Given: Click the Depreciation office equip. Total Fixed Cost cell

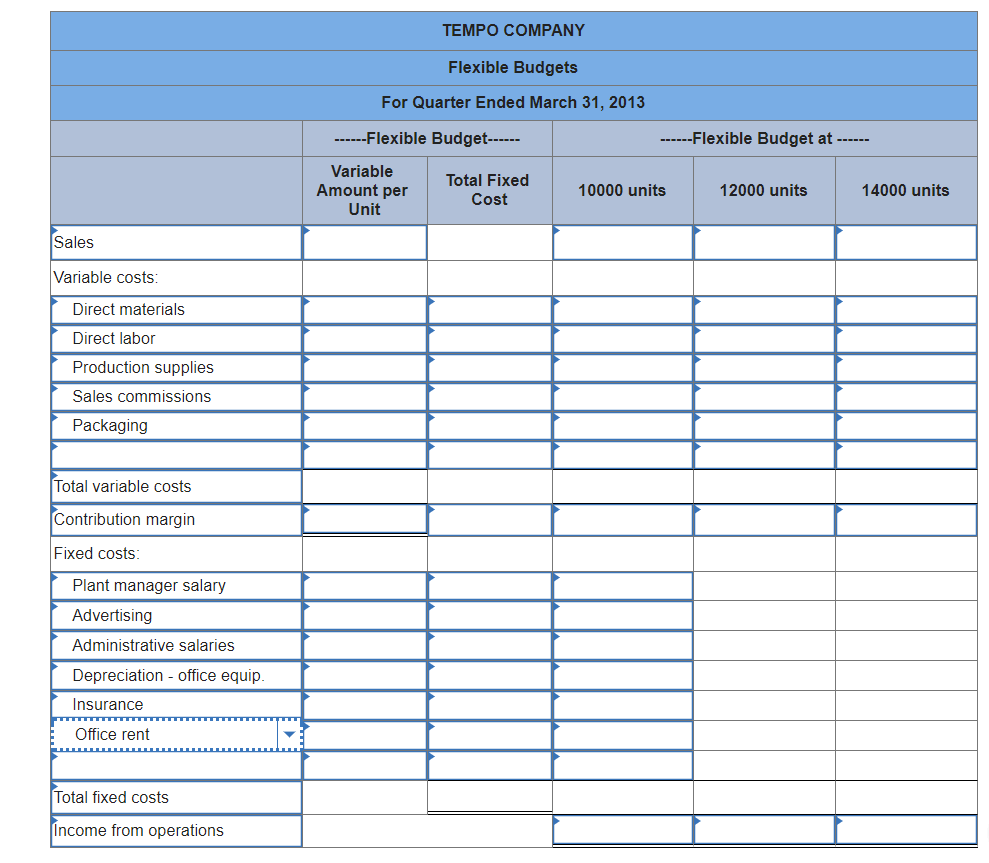Looking at the screenshot, I should click(x=489, y=674).
